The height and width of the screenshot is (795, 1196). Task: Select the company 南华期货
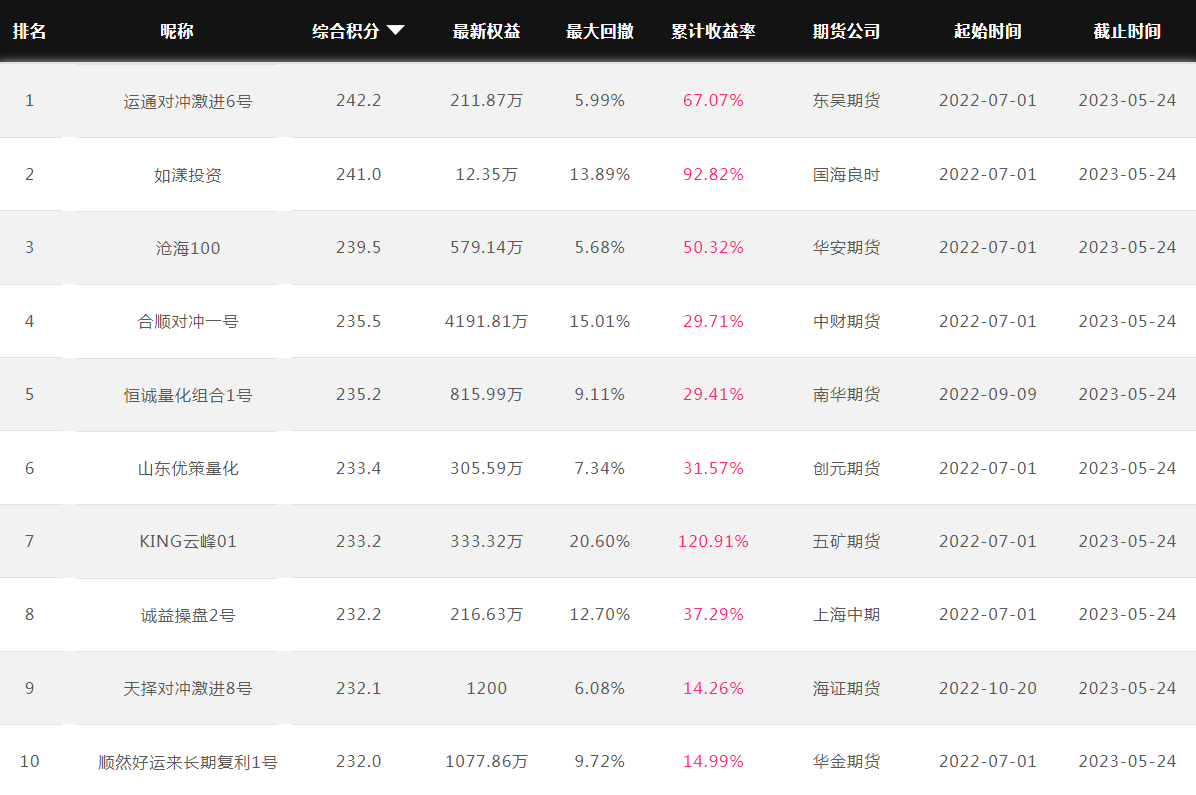point(847,394)
